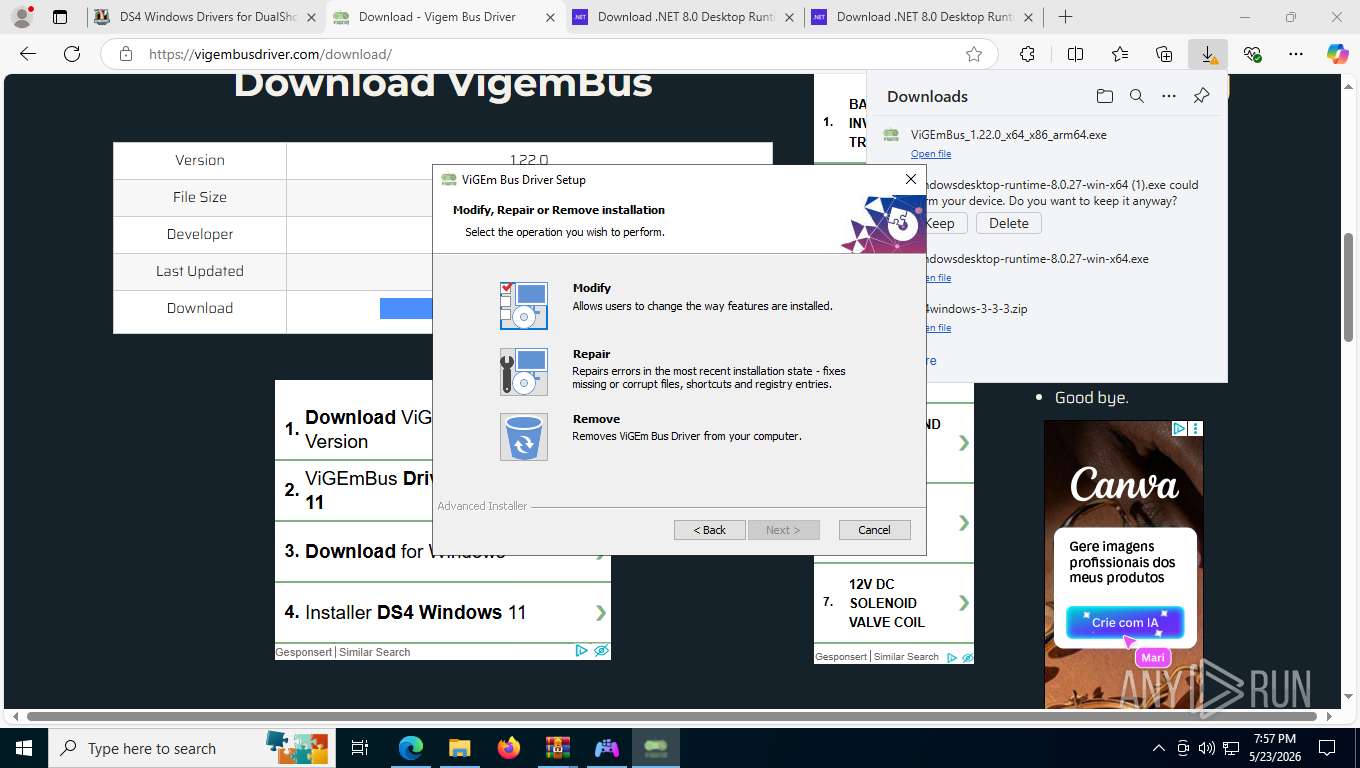Select the Repair installation option icon
Screen dimensions: 1360x768
point(524,372)
